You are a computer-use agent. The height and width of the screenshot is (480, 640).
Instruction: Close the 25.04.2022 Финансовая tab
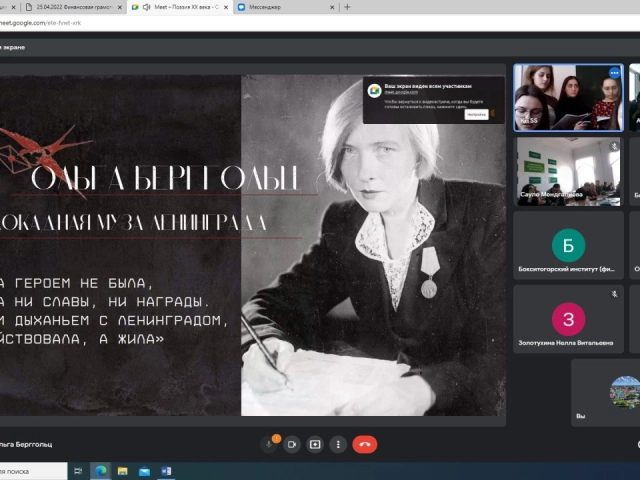coord(120,7)
